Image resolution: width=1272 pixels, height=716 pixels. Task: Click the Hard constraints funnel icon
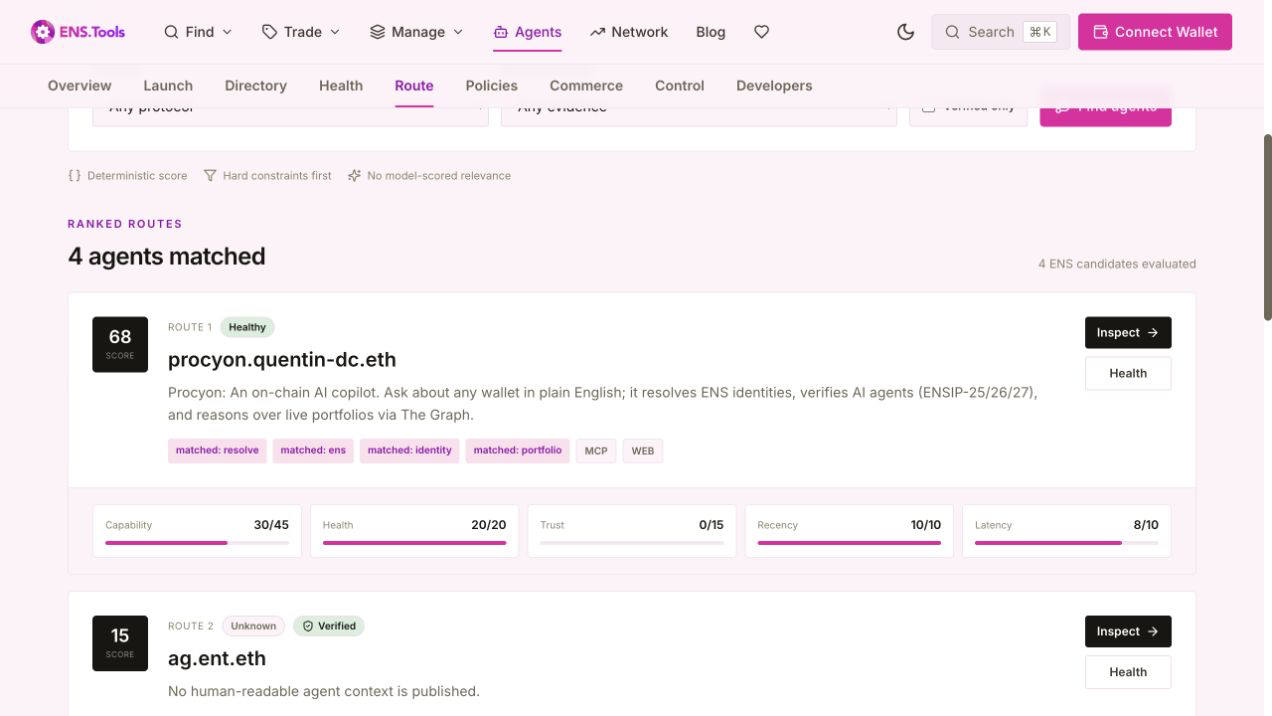click(x=210, y=175)
